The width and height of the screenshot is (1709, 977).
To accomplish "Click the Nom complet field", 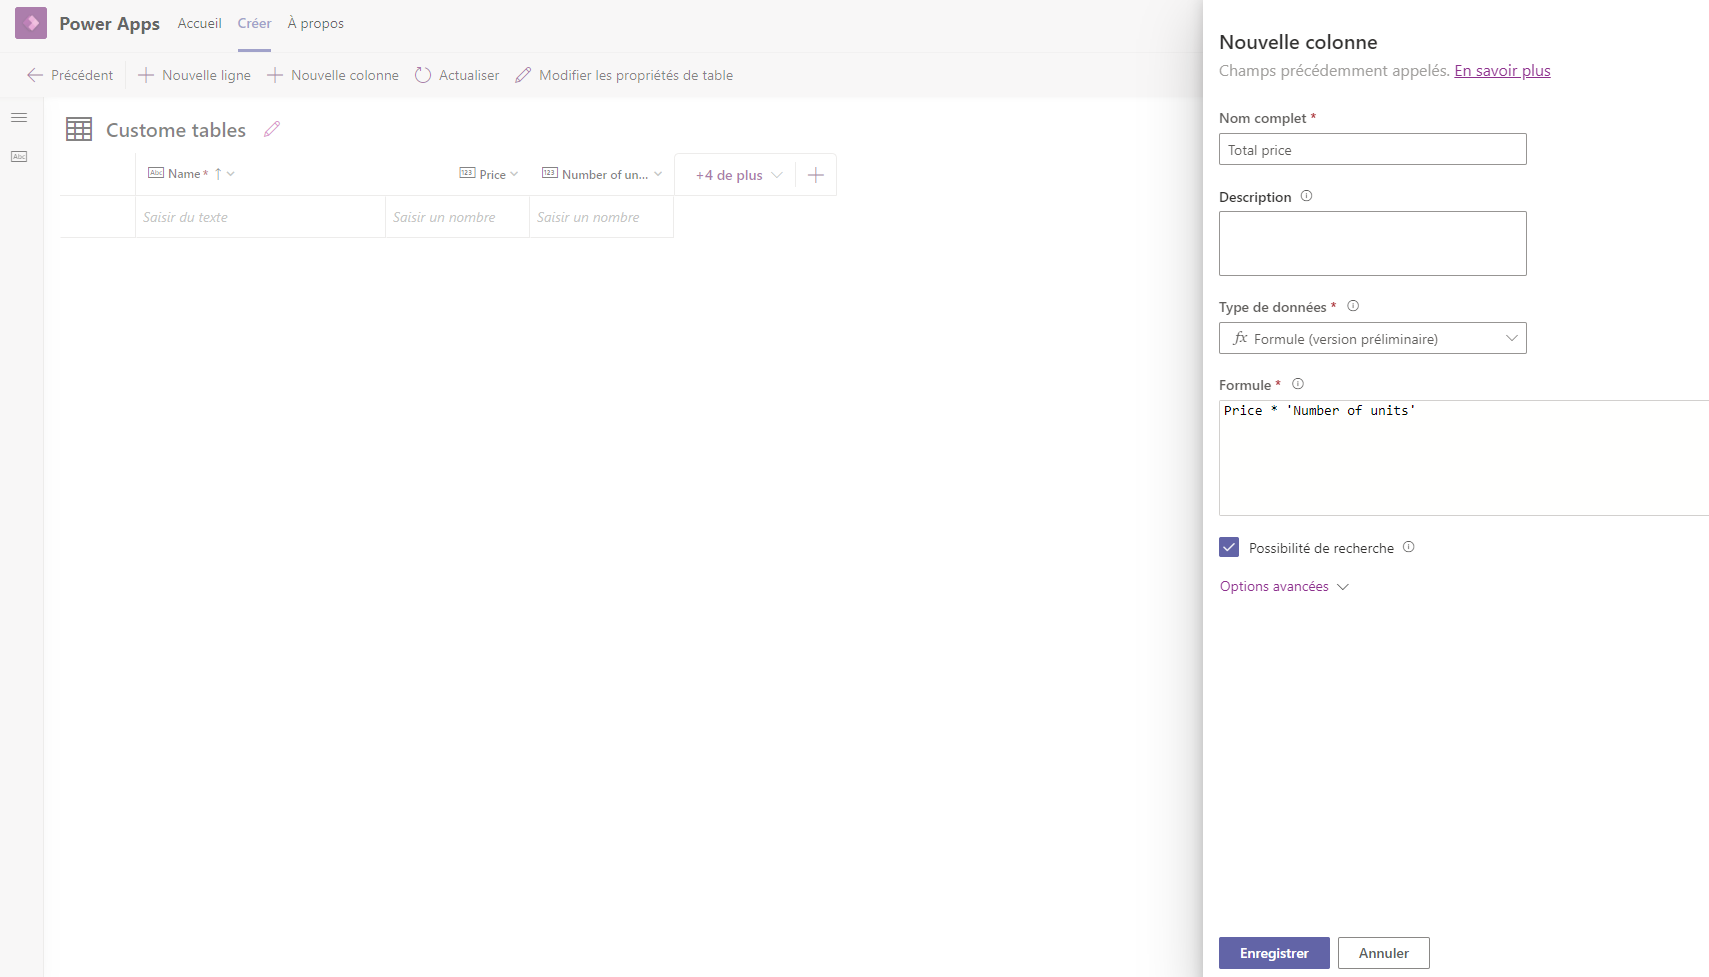I will pos(1372,149).
